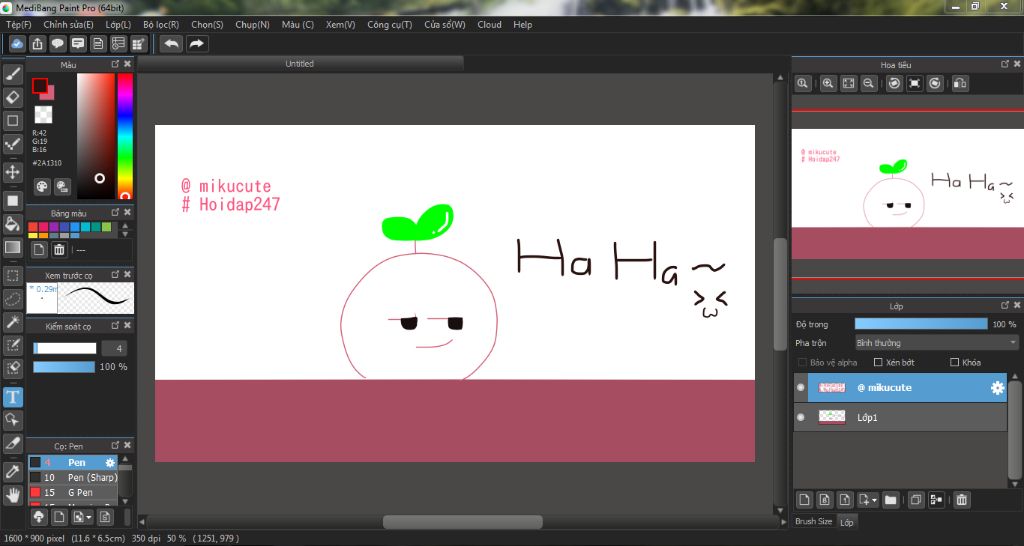Viewport: 1024px width, 546px height.
Task: Add a new layer folder
Action: 890,500
